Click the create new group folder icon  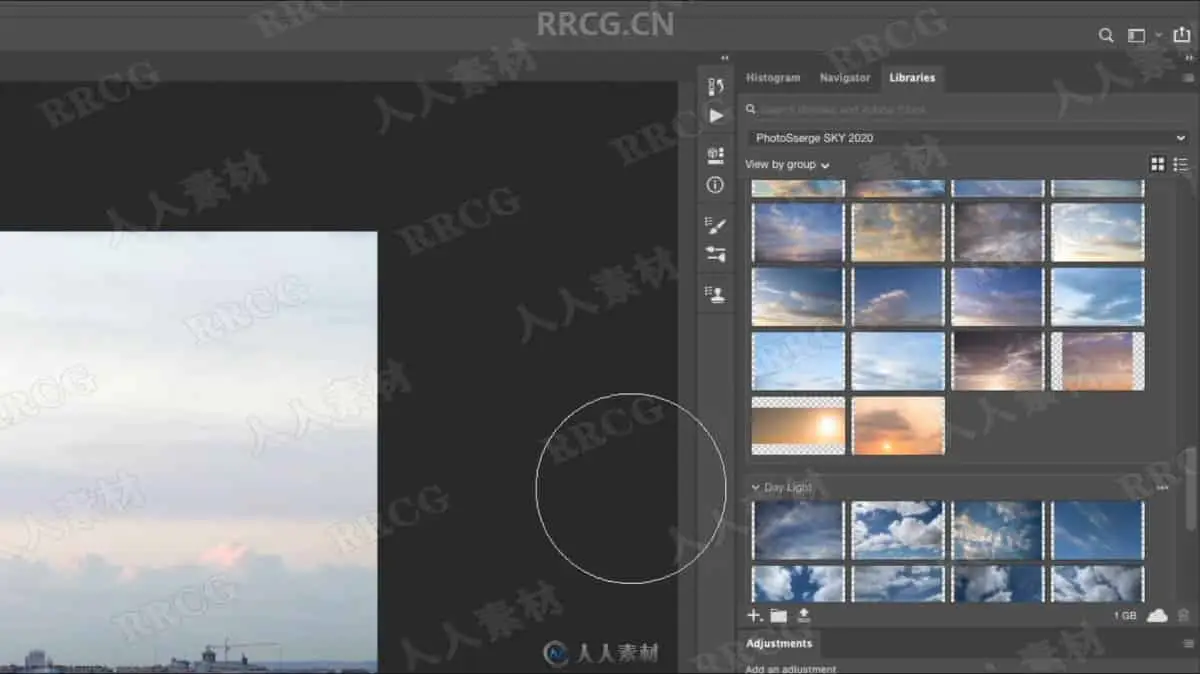pyautogui.click(x=779, y=616)
